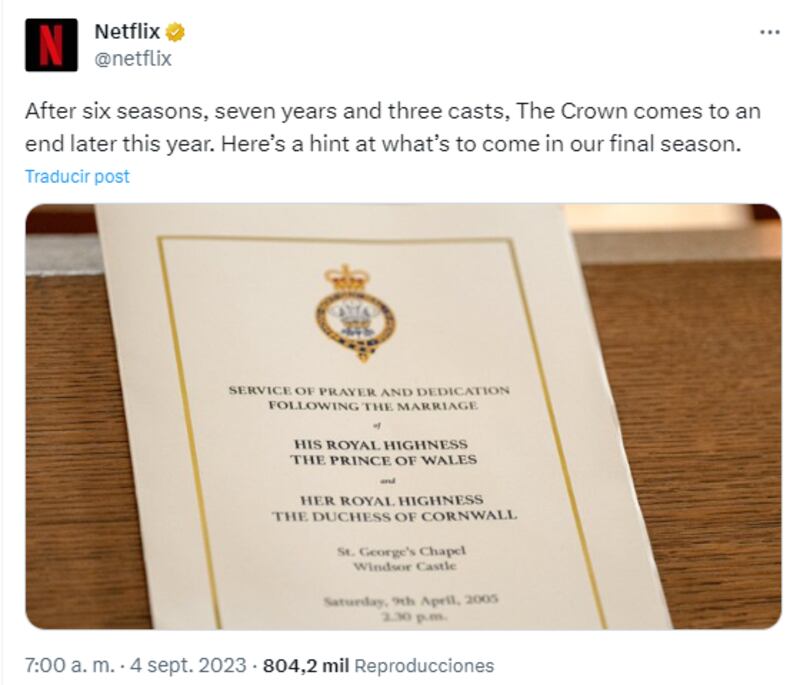
Task: Click the Traducir post link
Action: click(77, 176)
